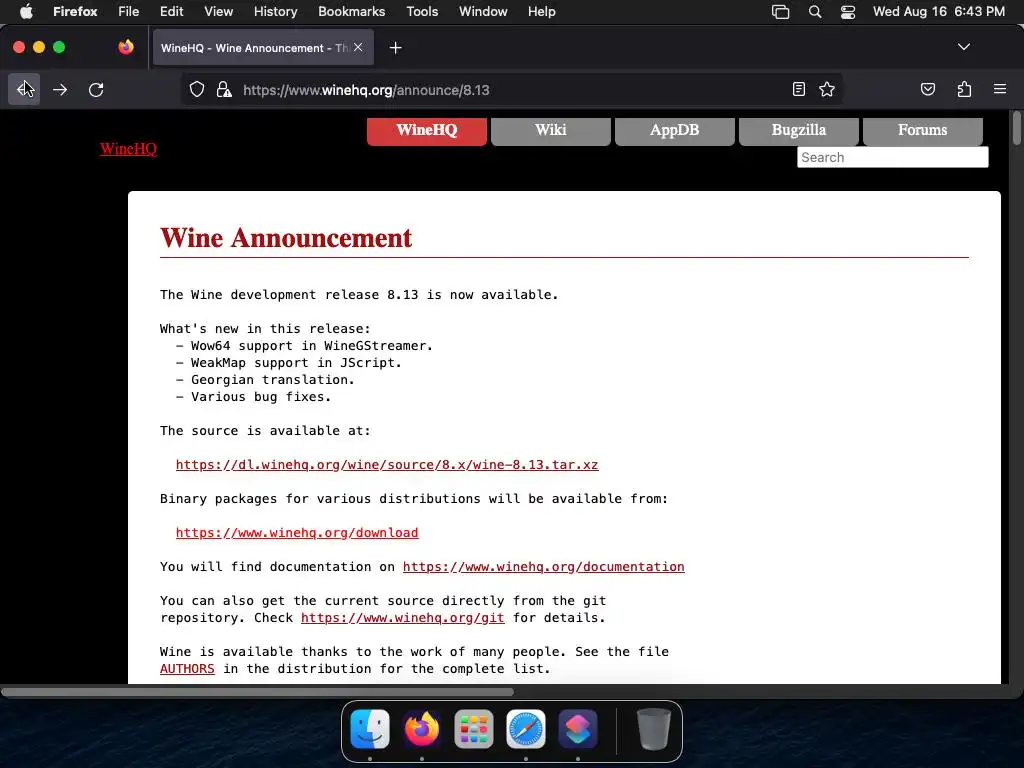Screen dimensions: 1024x768
Task: Click the Stage Manager menu bar icon
Action: [780, 11]
